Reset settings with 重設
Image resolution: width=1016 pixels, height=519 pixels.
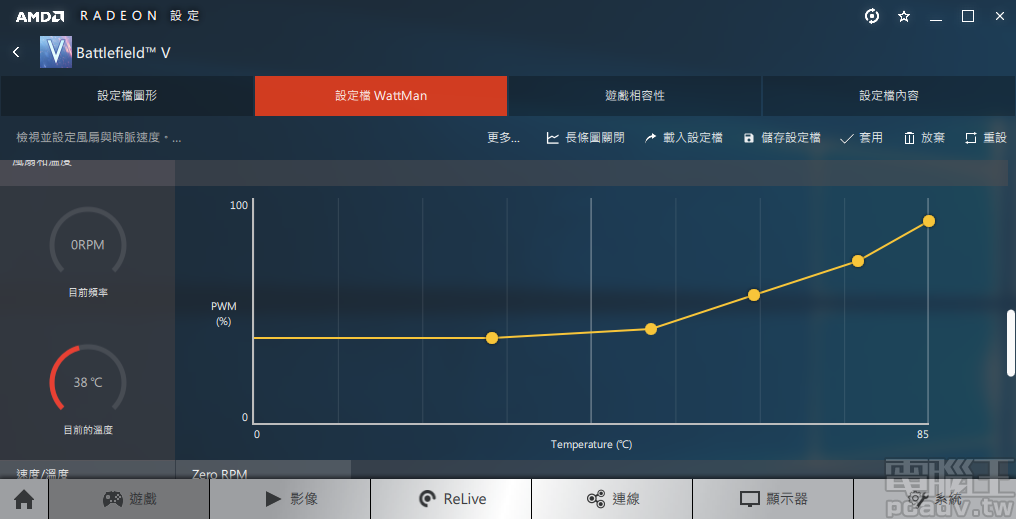(986, 138)
